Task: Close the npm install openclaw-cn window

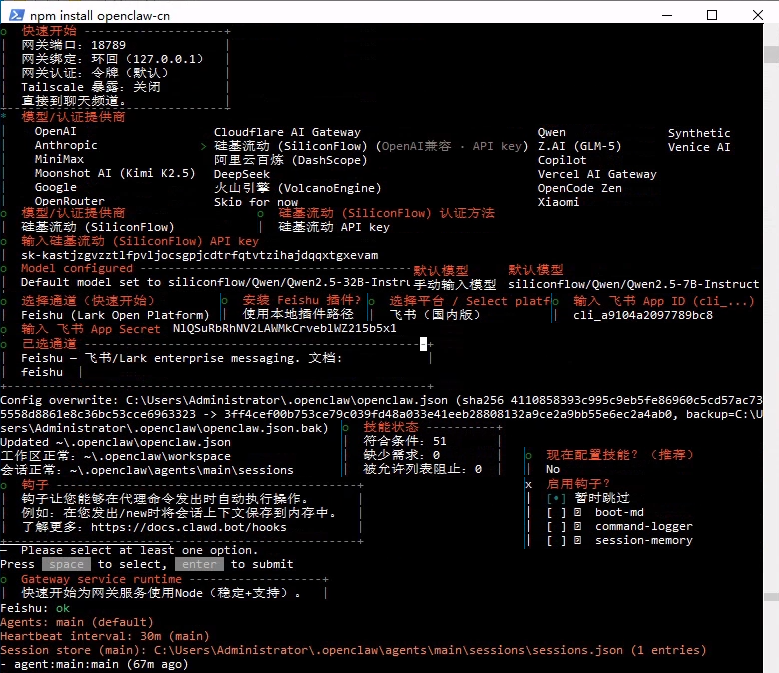Action: pos(758,15)
